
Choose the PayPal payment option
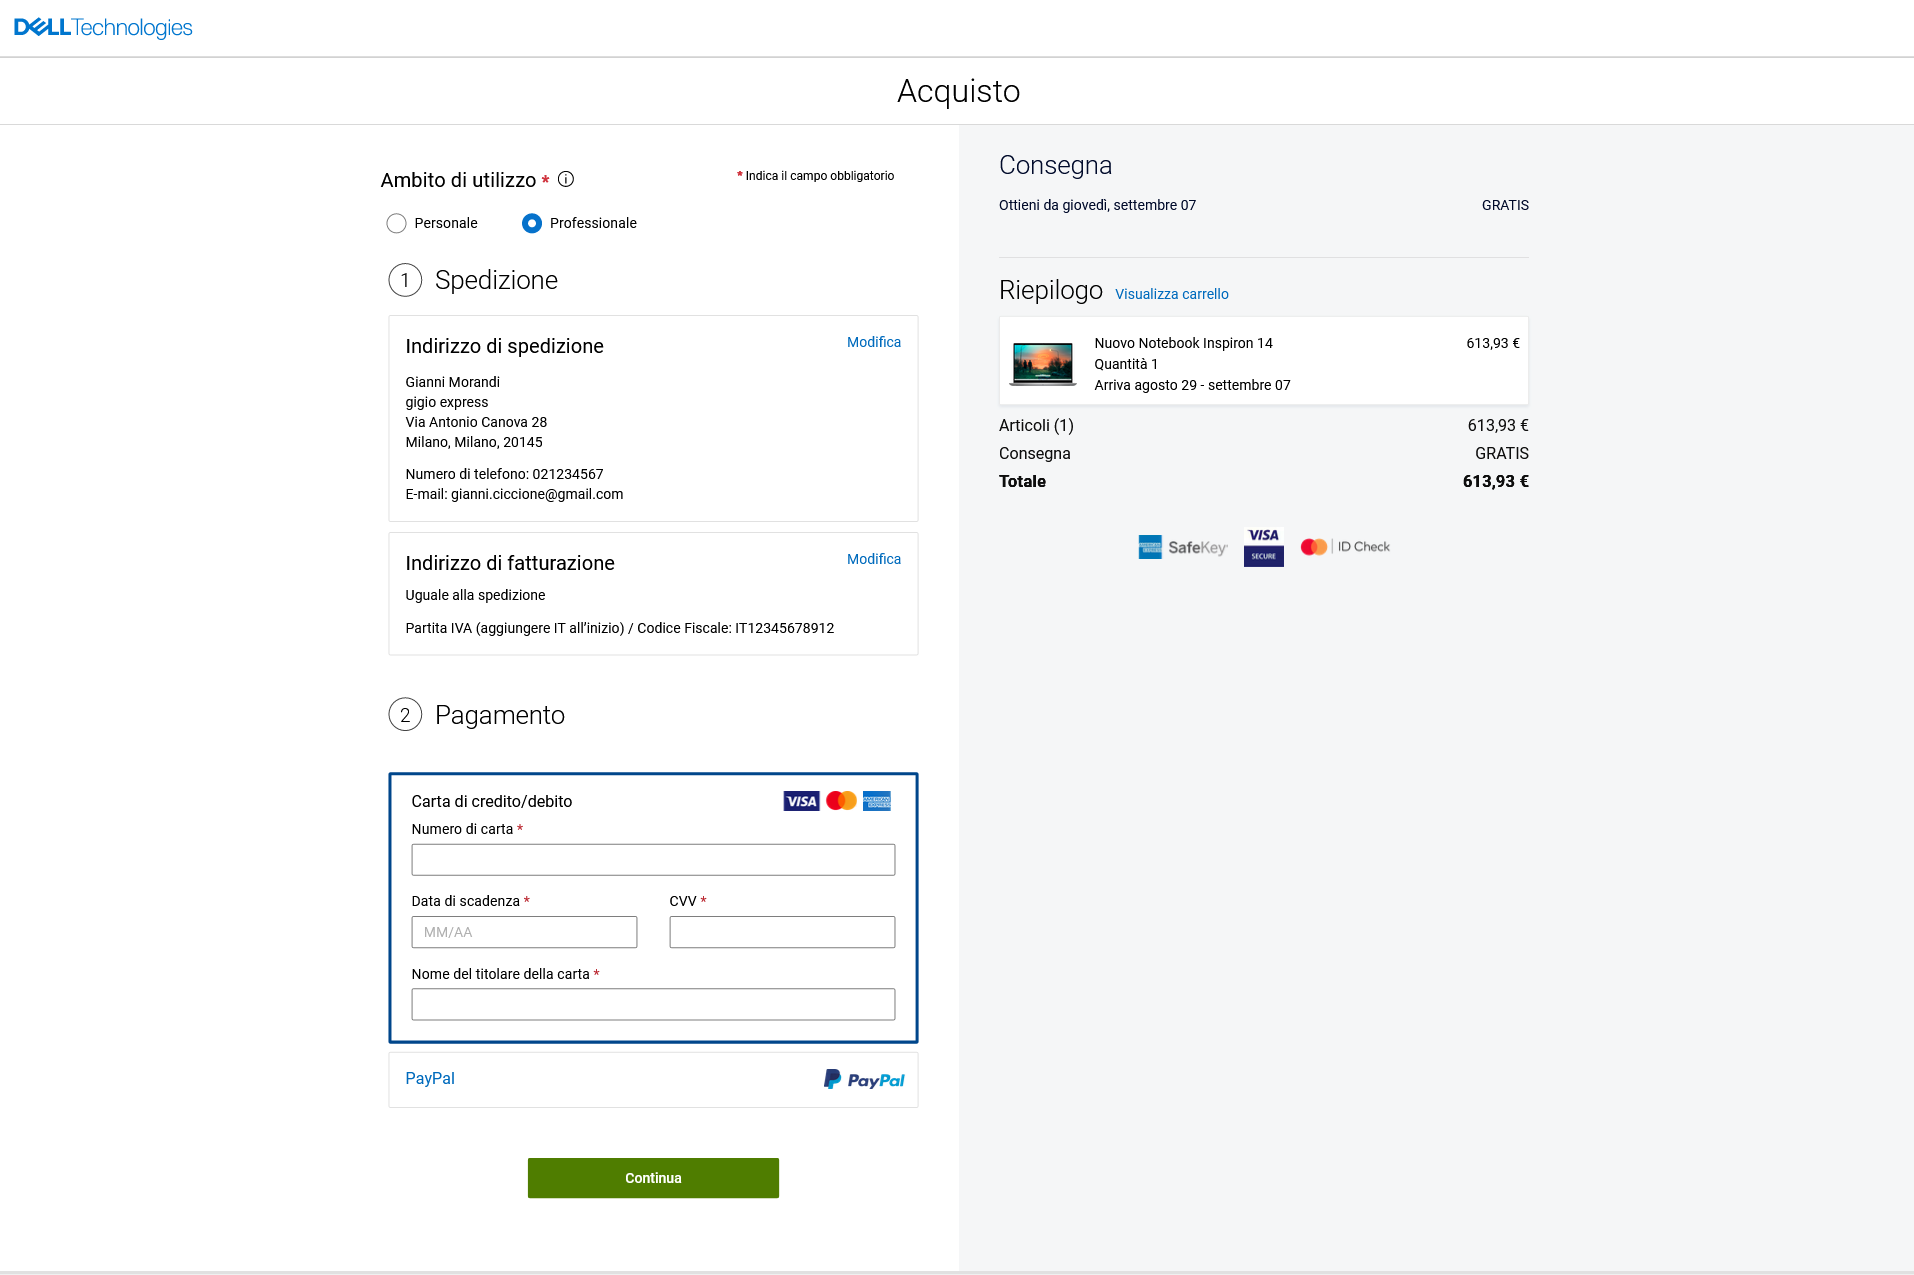click(x=430, y=1078)
